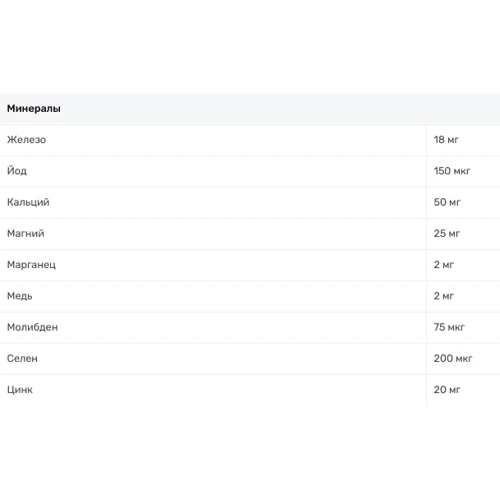Click the Минералы section header

(34, 109)
